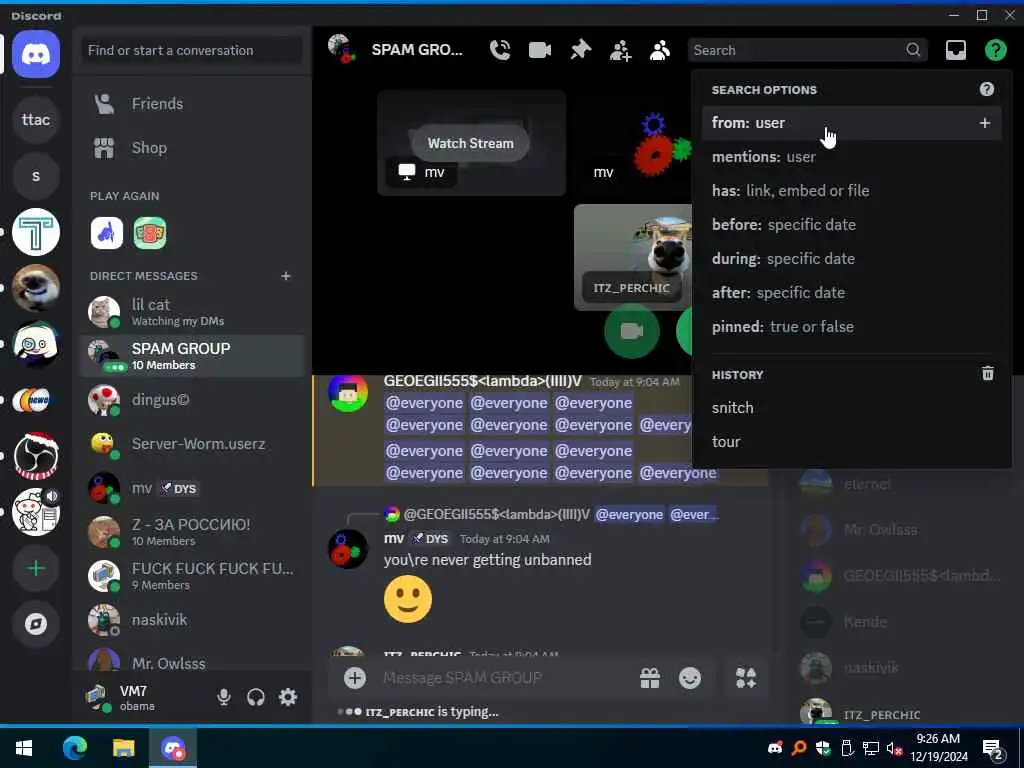Launch the green Play Again game icon
1024x768 pixels.
click(150, 233)
